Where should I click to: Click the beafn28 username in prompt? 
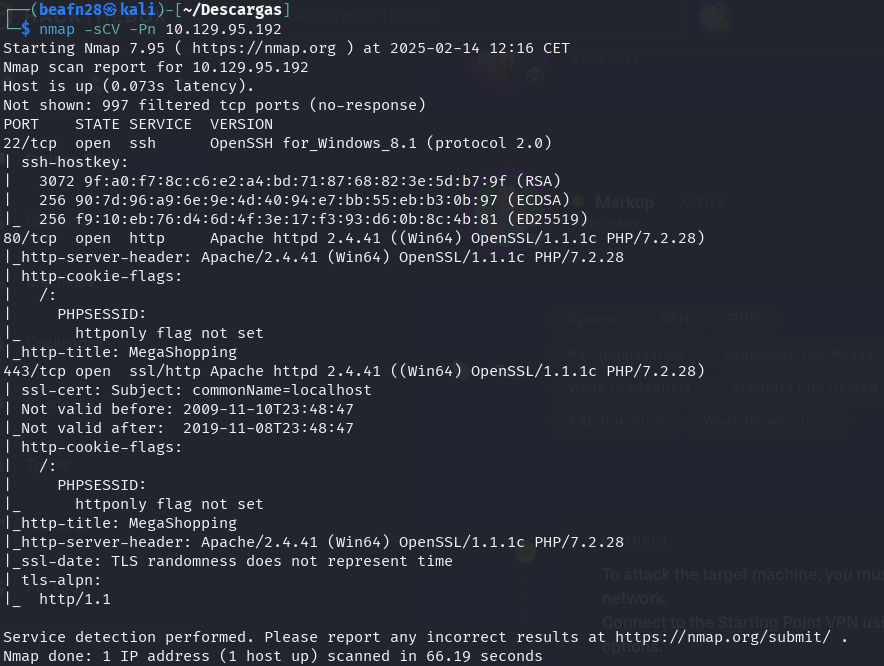70,10
